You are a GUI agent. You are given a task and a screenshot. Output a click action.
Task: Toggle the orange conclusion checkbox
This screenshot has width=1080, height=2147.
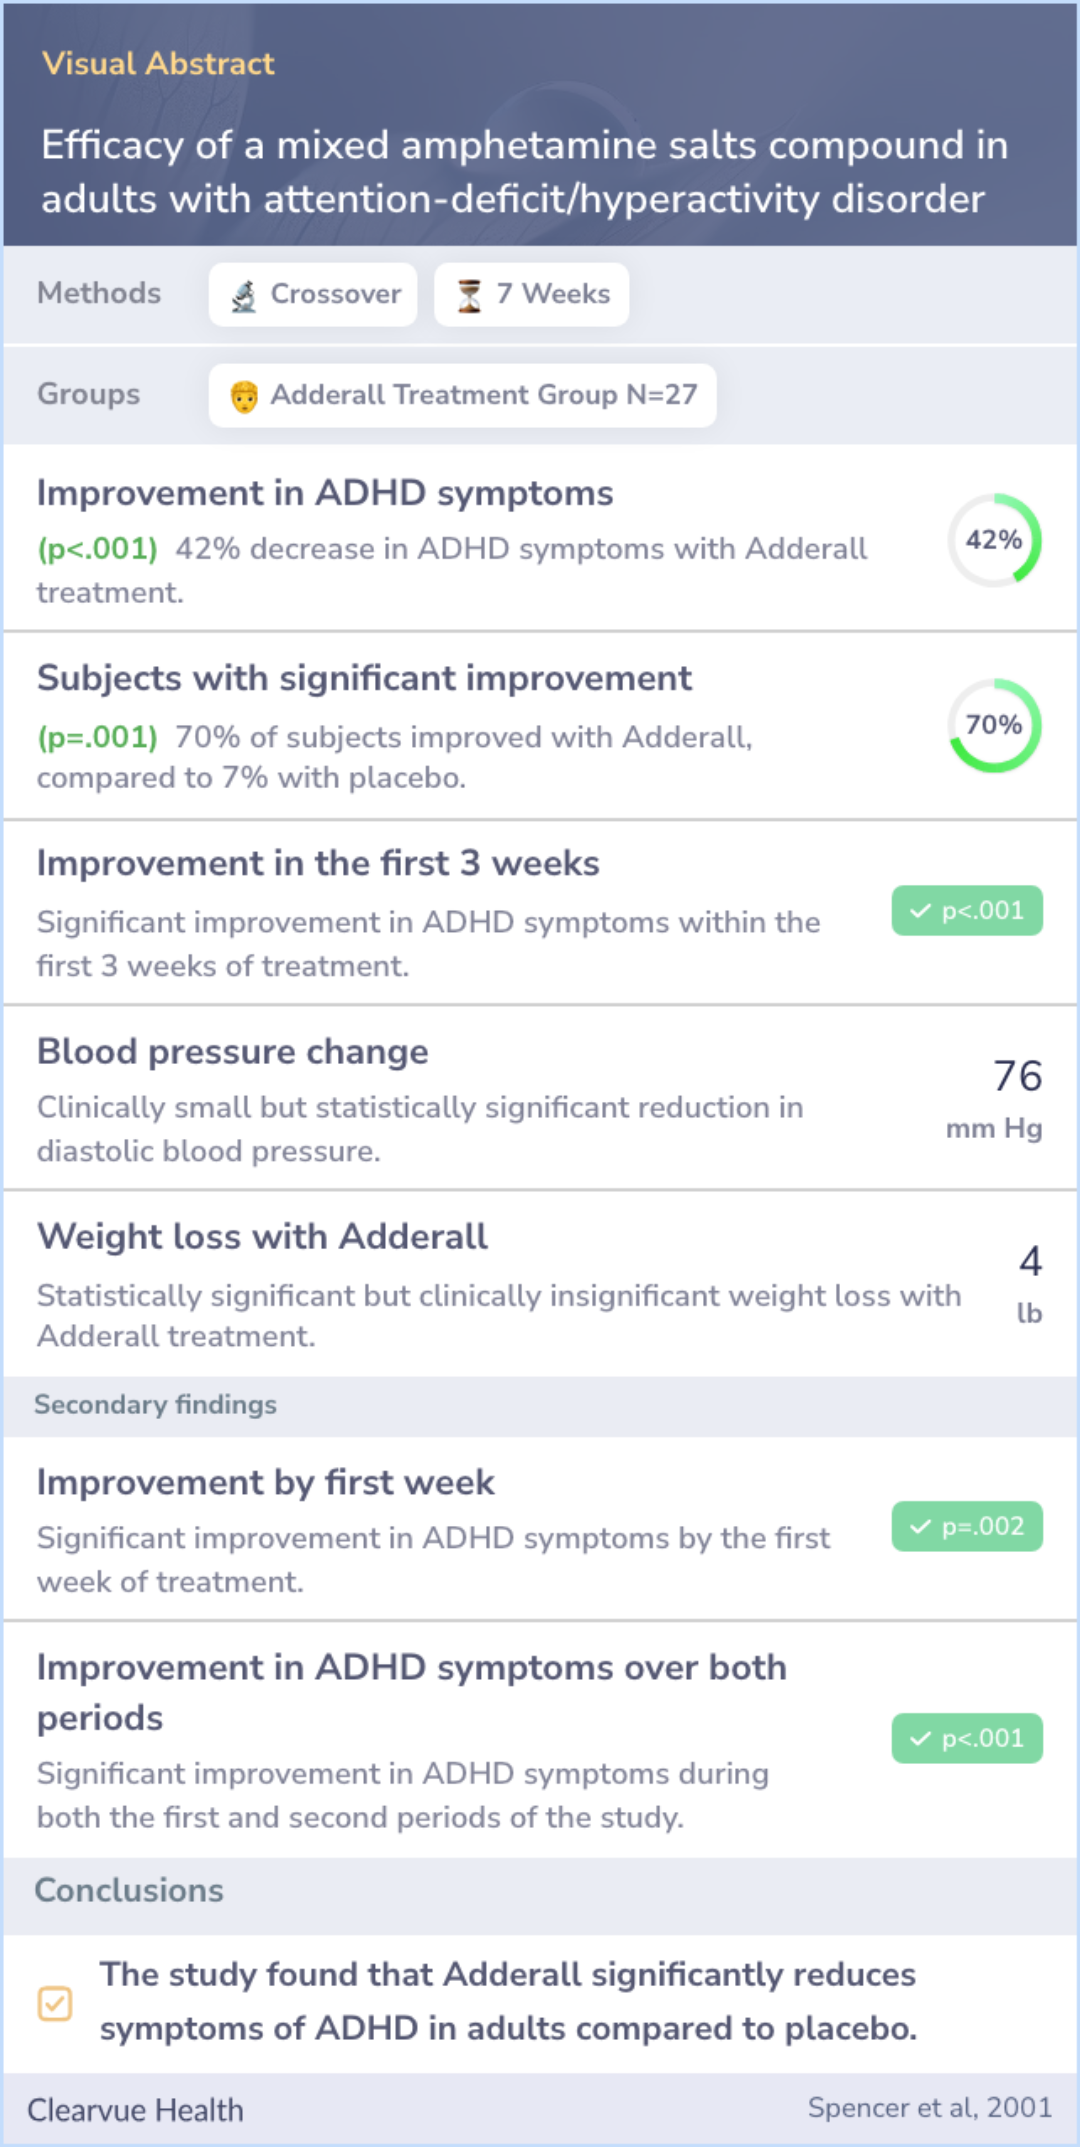55,2003
